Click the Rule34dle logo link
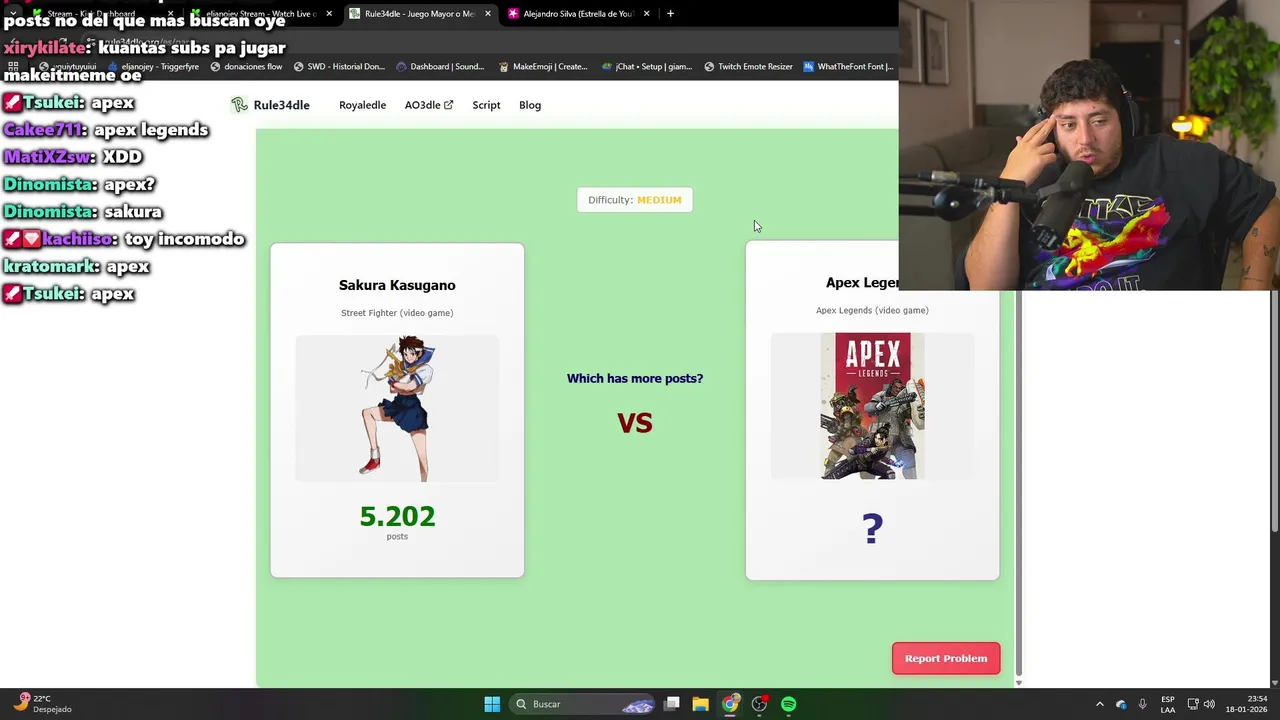This screenshot has width=1280, height=720. coord(270,105)
